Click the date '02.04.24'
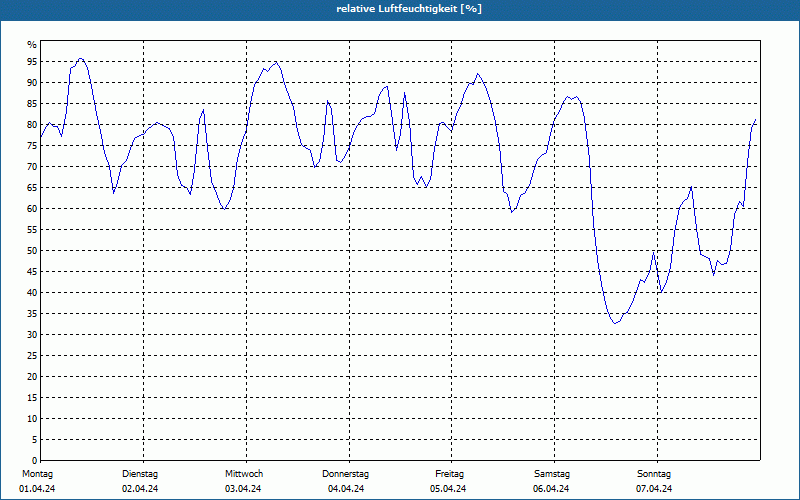This screenshot has height=500, width=800. click(140, 489)
